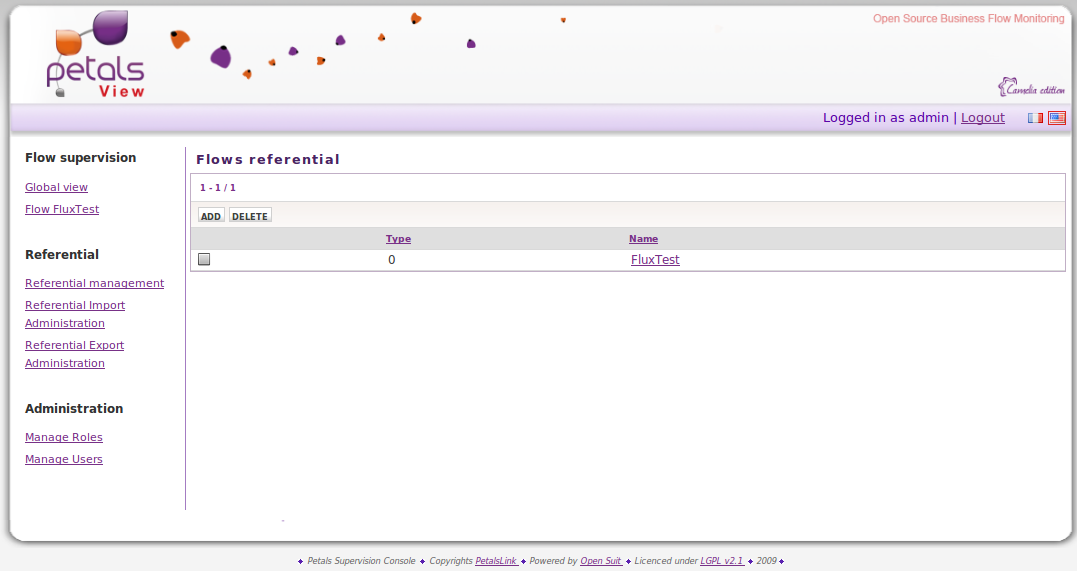Sort the table by the Type column
The width and height of the screenshot is (1077, 571).
coord(398,239)
